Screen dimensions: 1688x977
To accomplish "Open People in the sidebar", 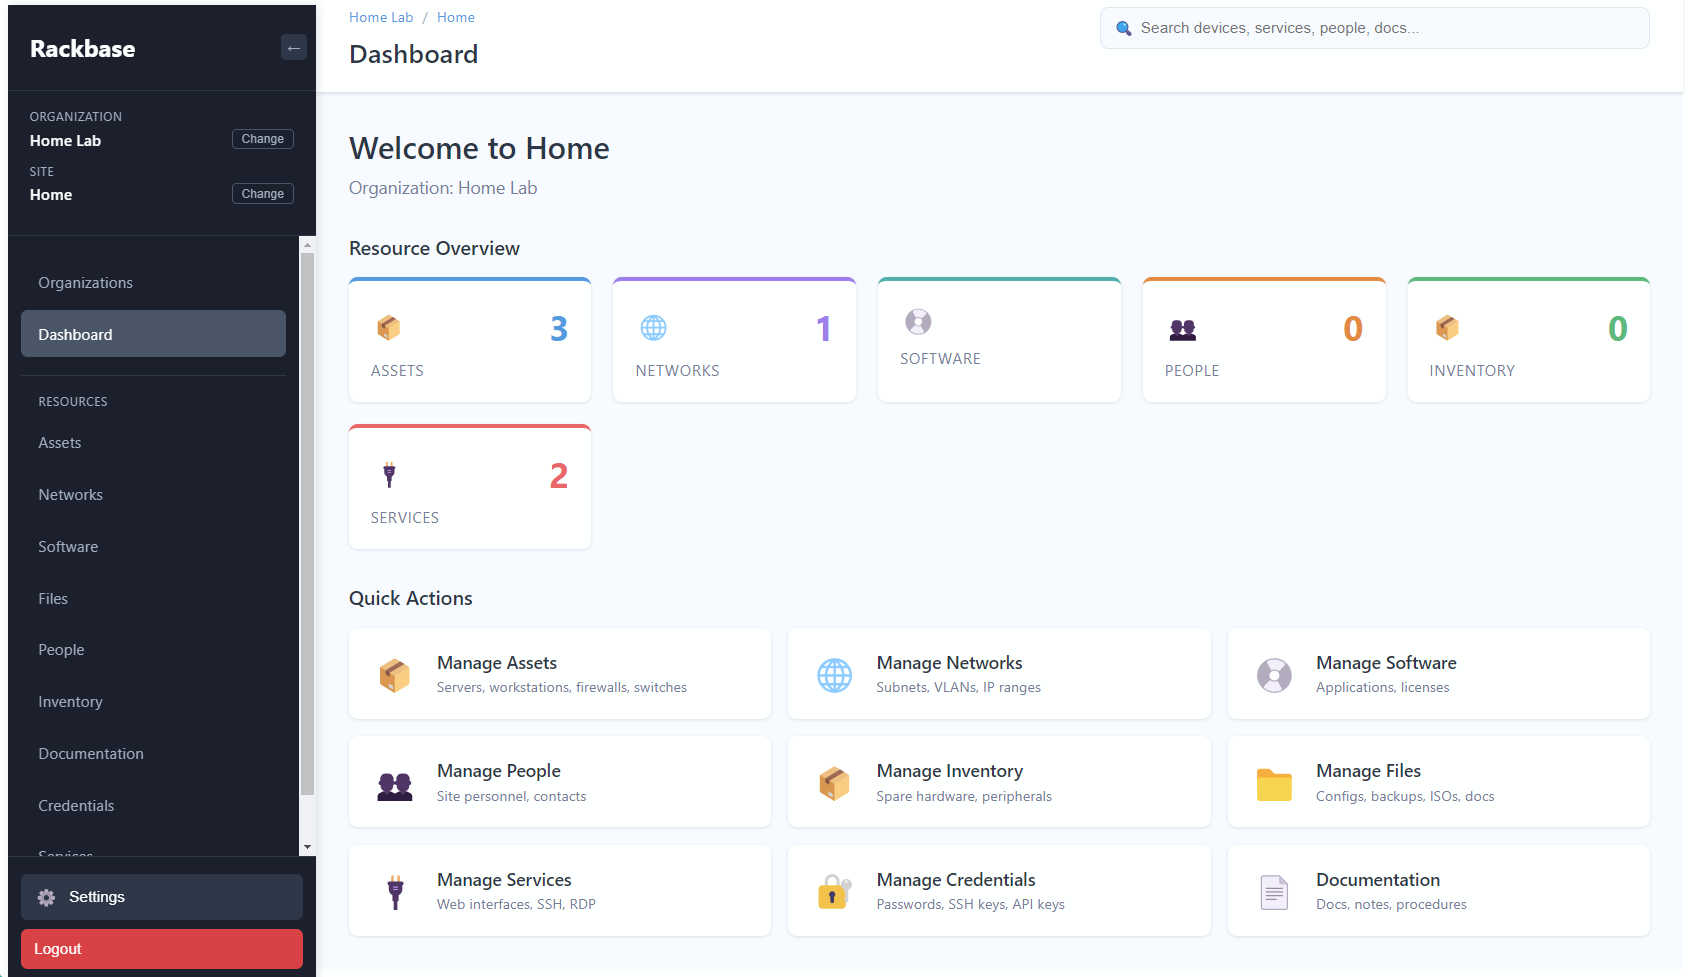I will (153, 650).
